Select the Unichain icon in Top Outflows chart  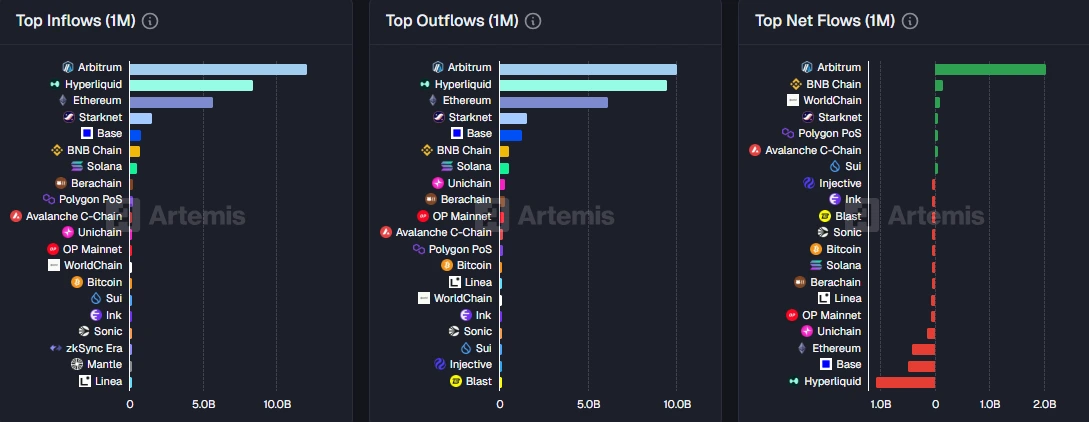pos(438,183)
